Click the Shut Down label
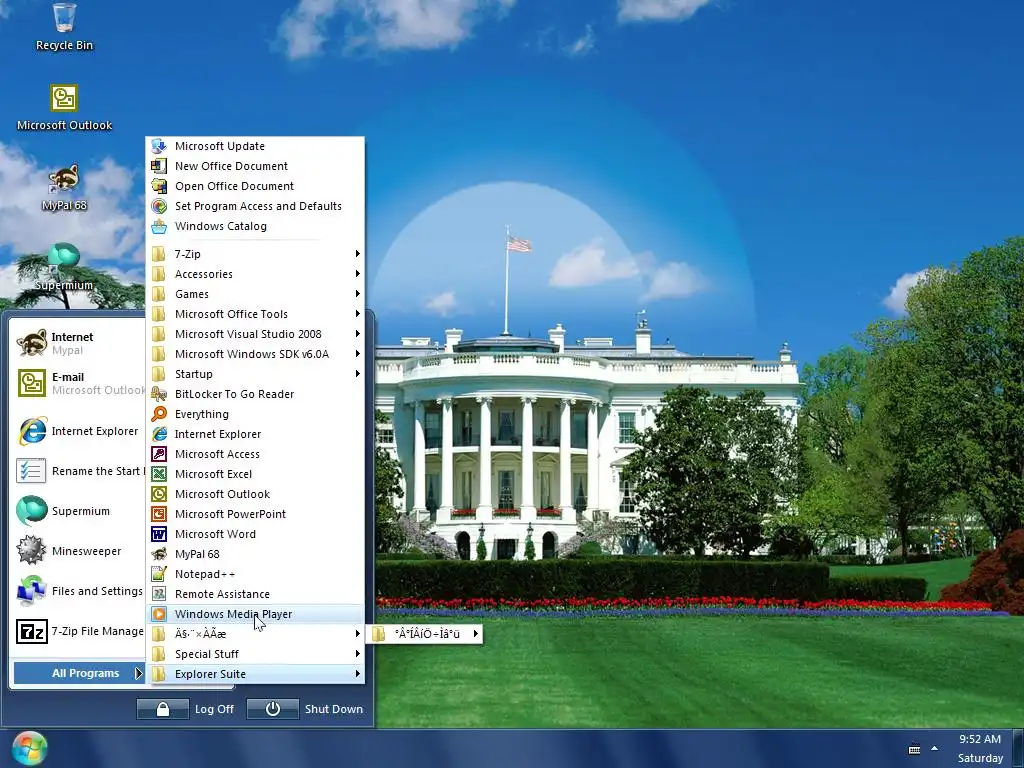Image resolution: width=1024 pixels, height=768 pixels. (x=334, y=709)
